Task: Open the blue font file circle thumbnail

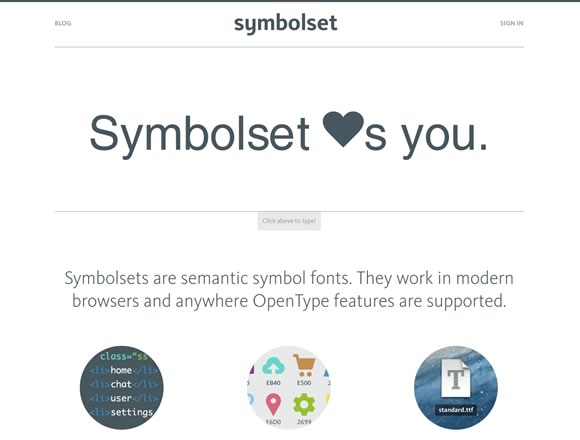Action: [456, 387]
